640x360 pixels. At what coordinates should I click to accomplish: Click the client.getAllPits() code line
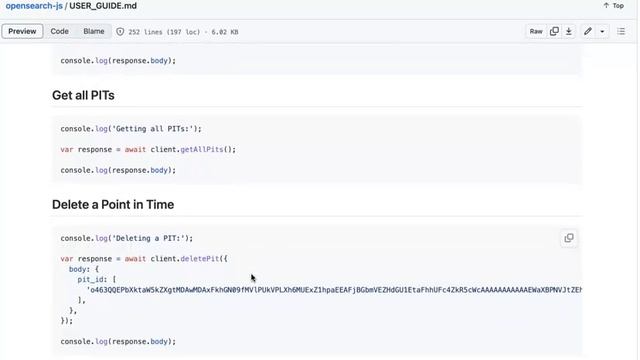(148, 149)
